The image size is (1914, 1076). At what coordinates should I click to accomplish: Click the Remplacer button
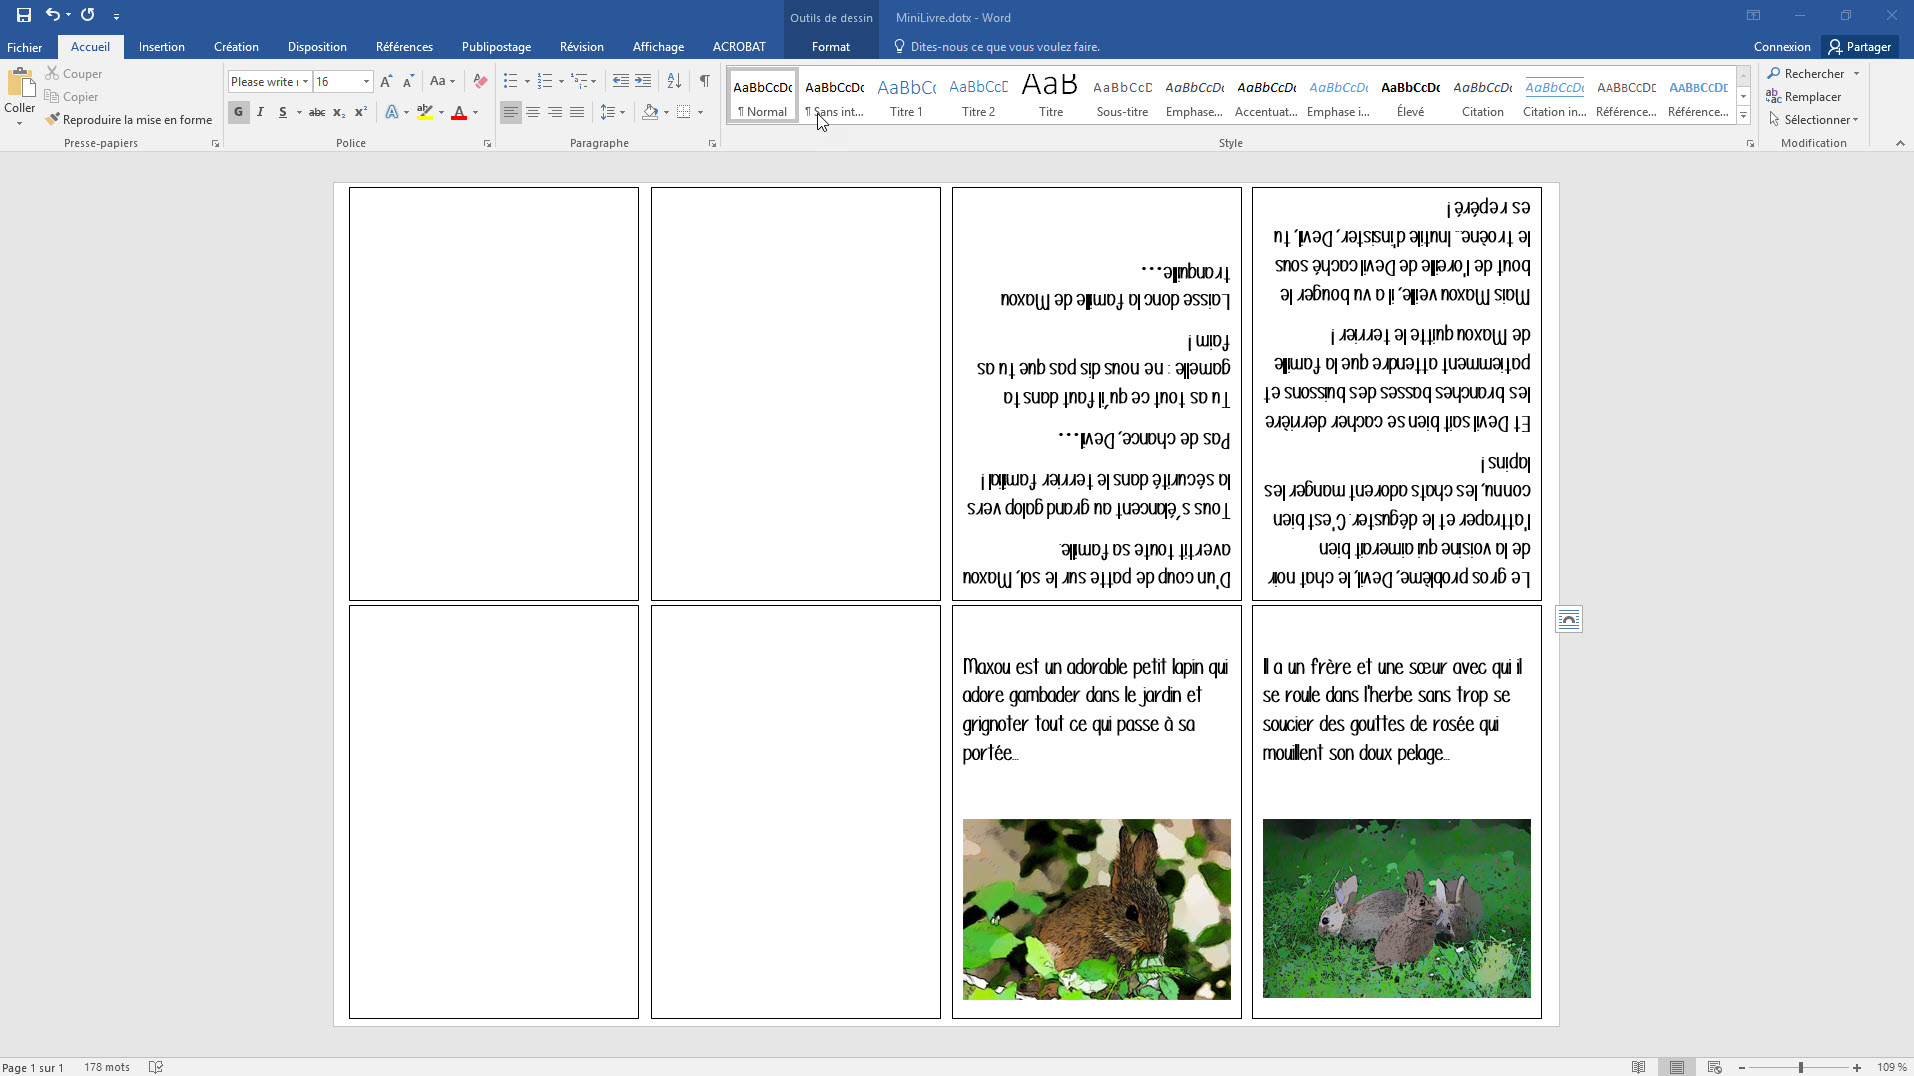point(1804,97)
